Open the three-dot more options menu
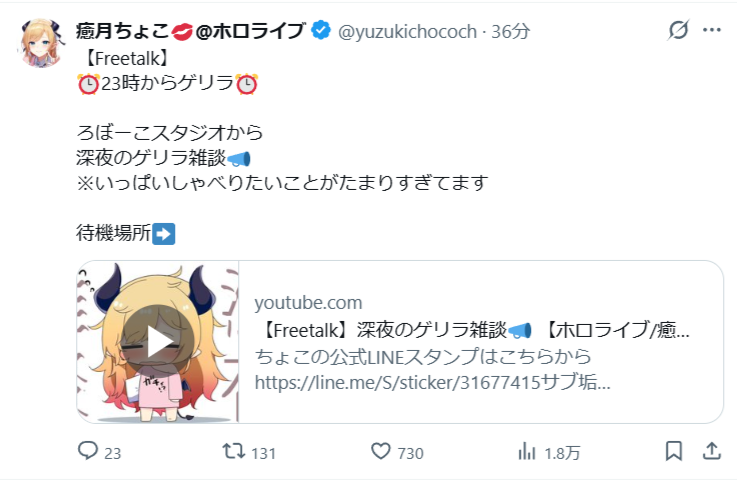Viewport: 737px width, 480px height. (x=712, y=30)
